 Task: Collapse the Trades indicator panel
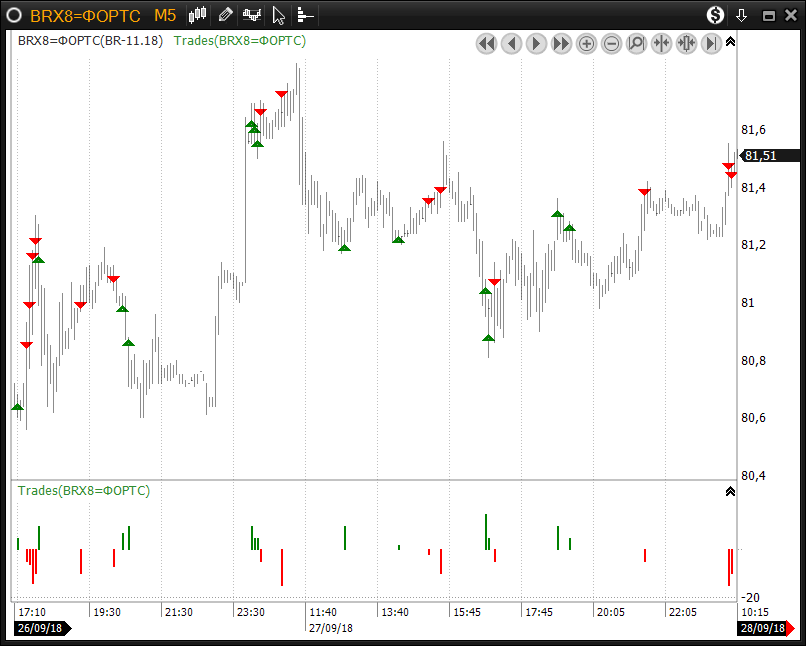point(730,491)
